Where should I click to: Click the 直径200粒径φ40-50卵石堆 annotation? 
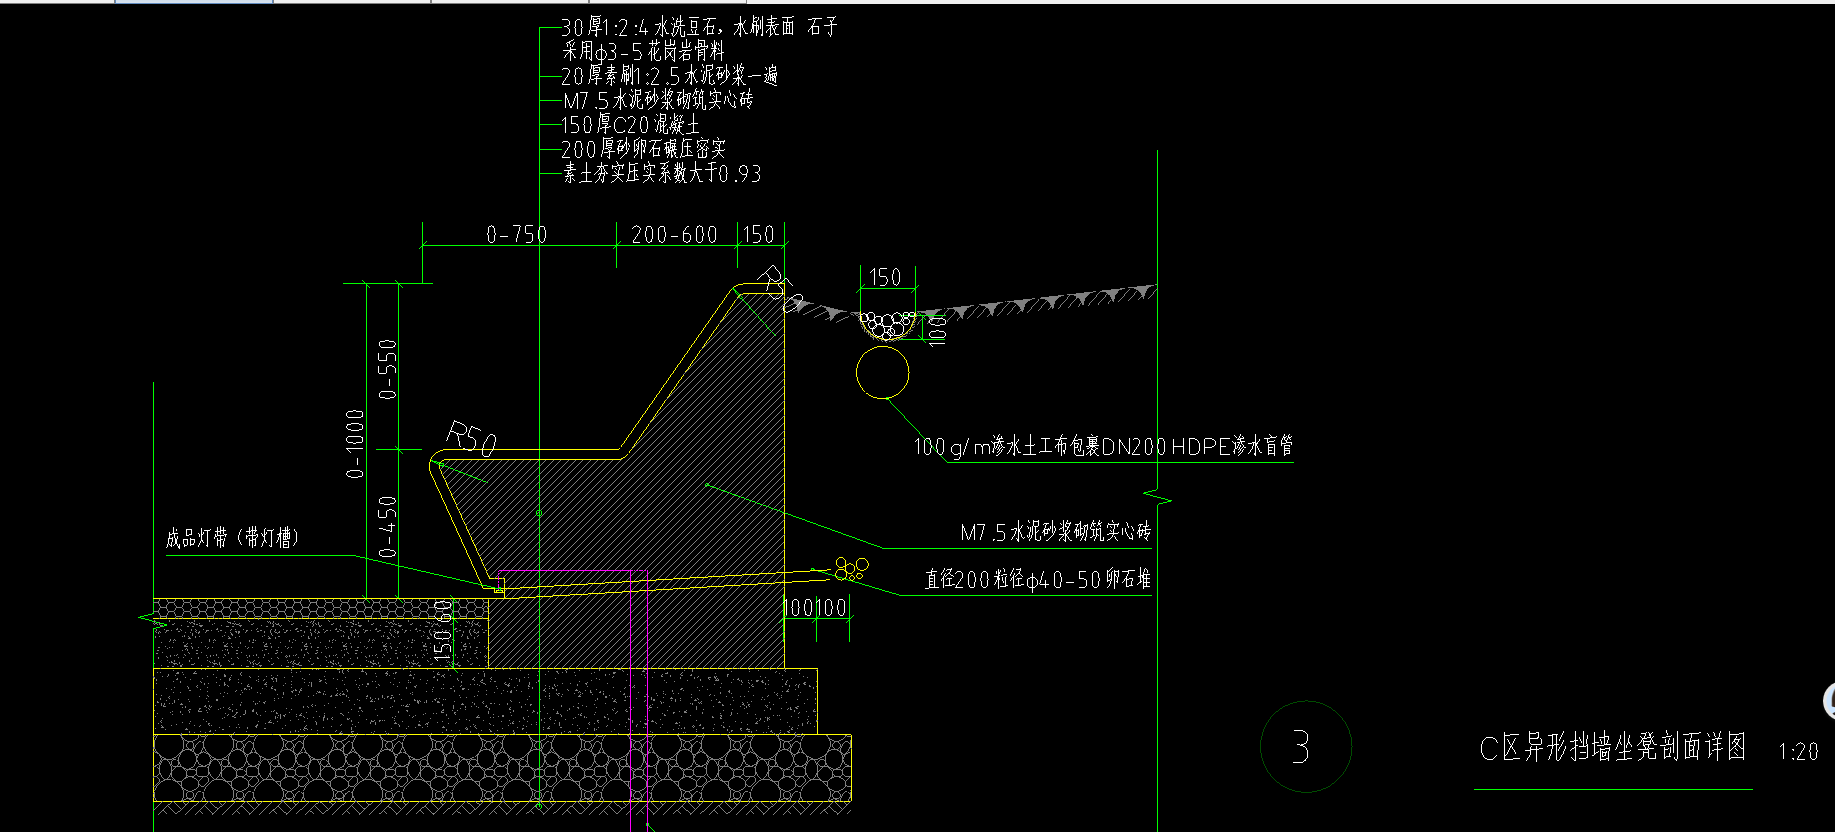tap(1037, 579)
